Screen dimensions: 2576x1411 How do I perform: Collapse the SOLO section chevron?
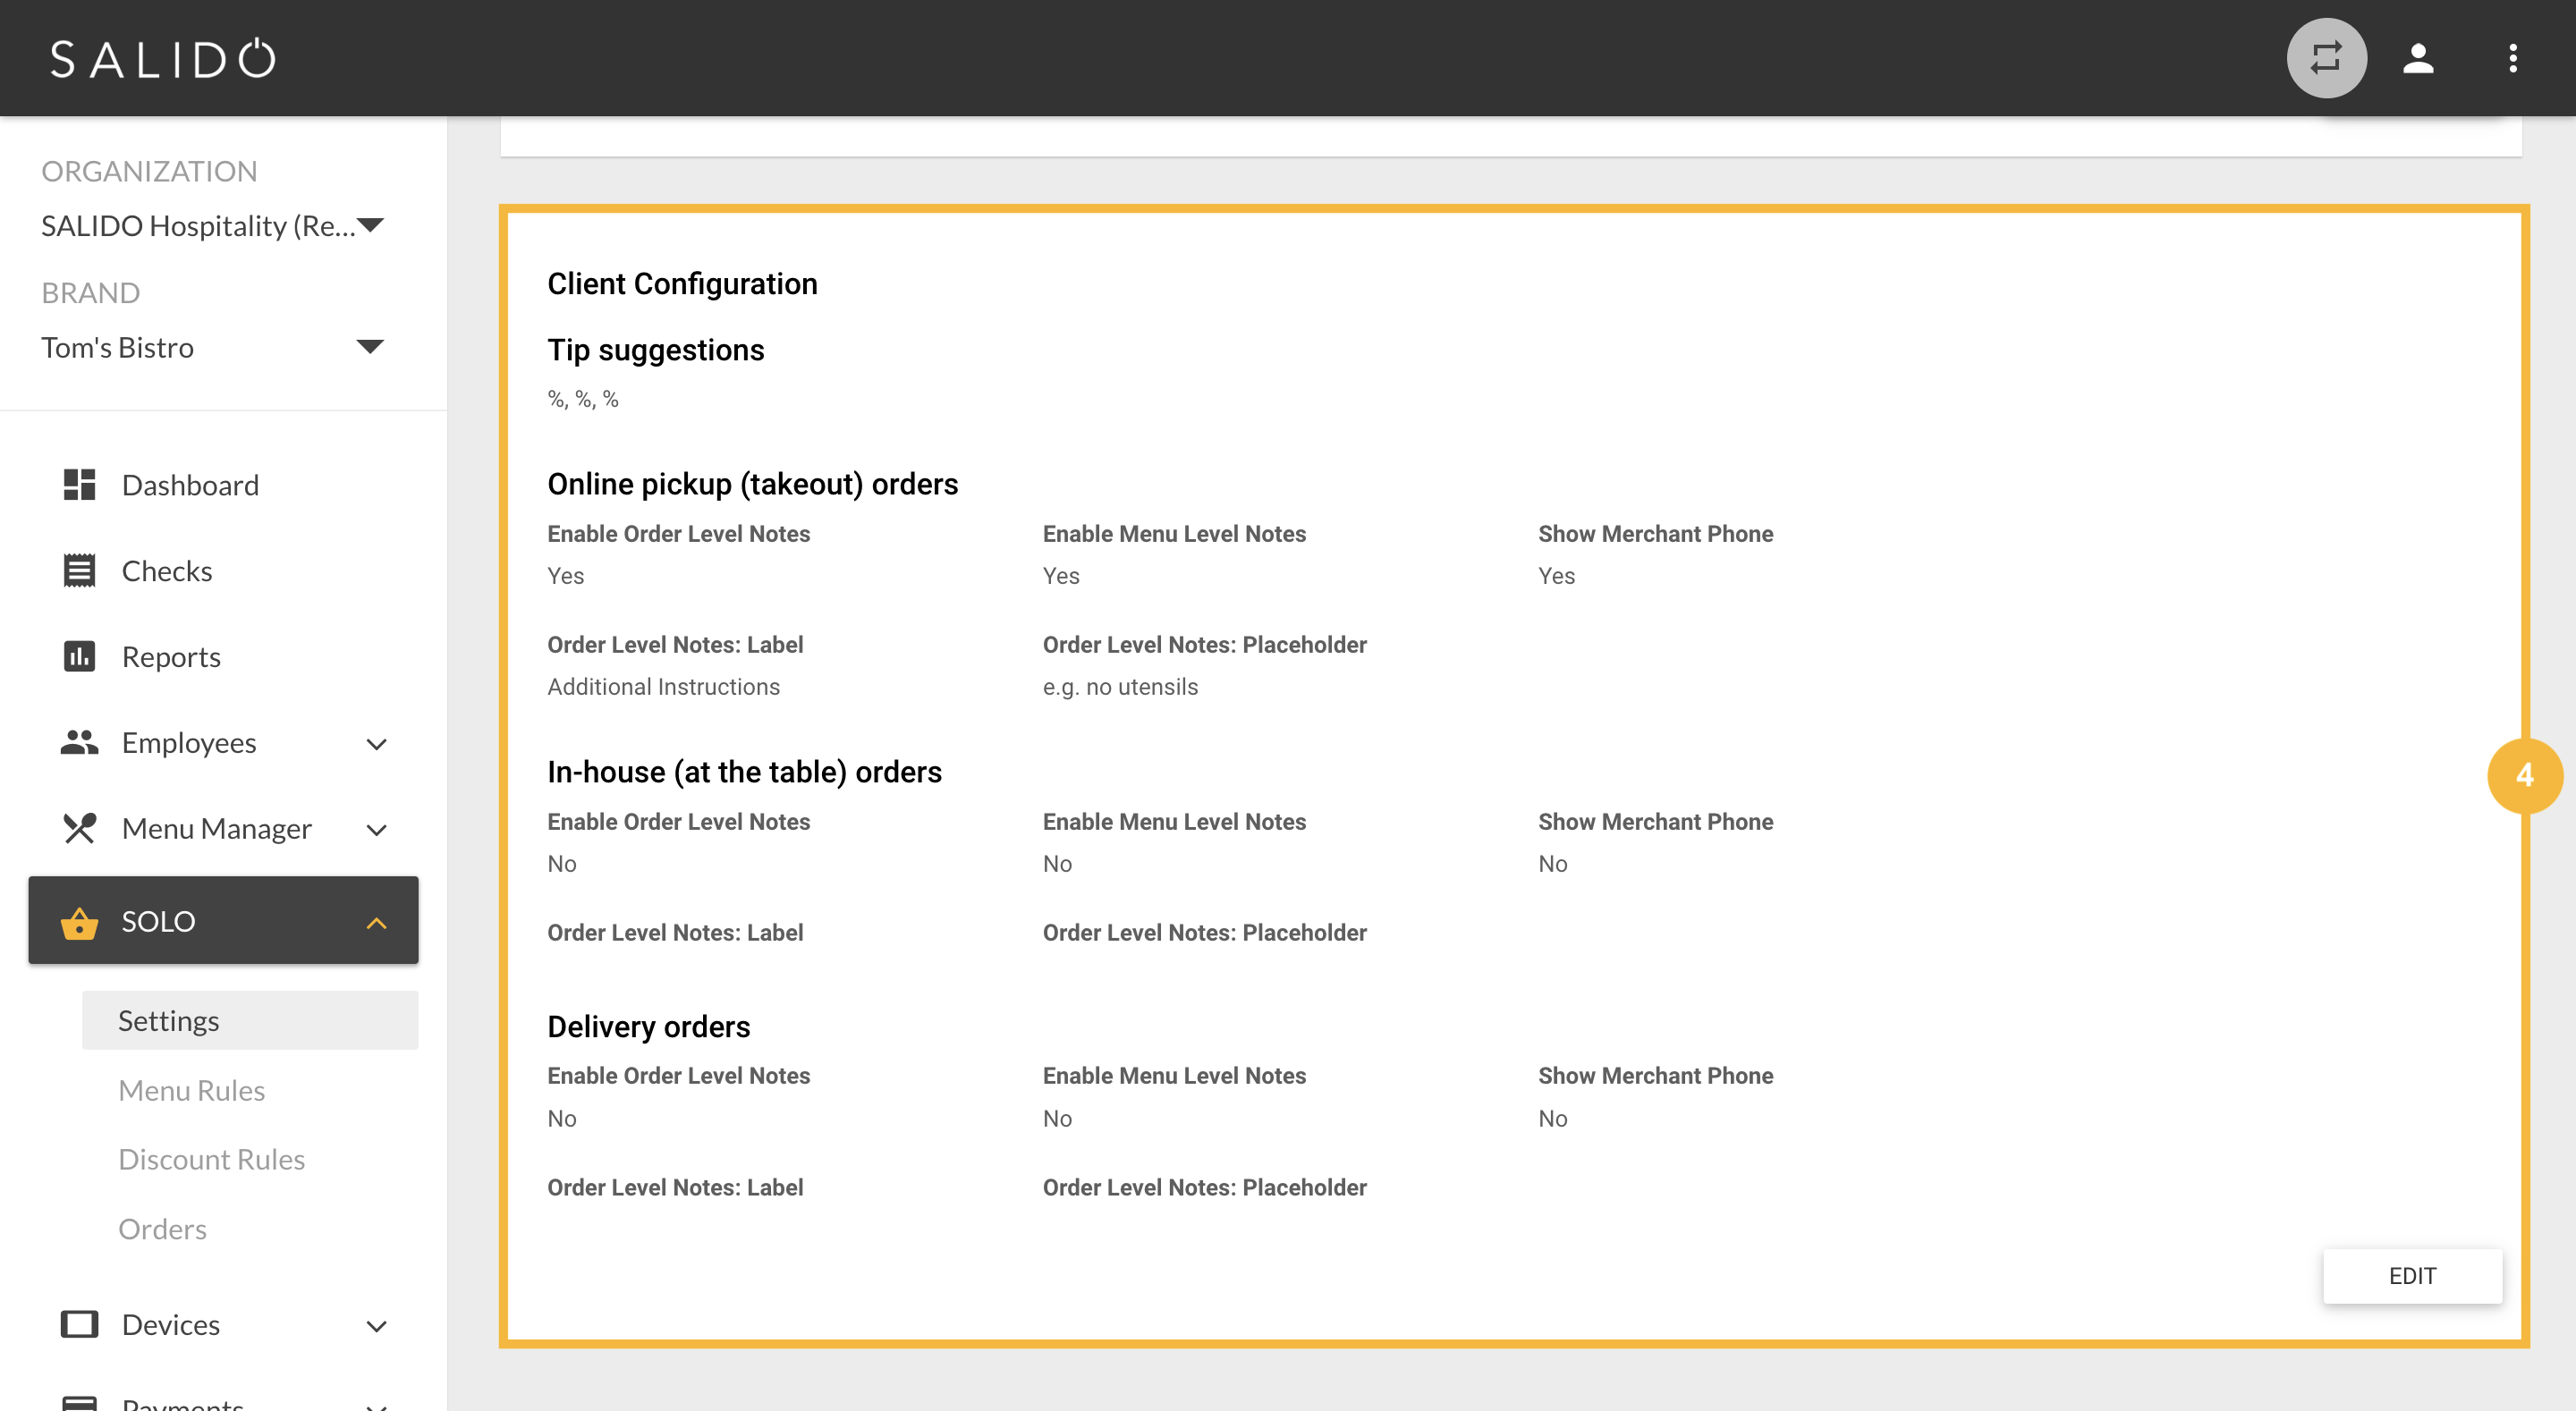tap(377, 923)
